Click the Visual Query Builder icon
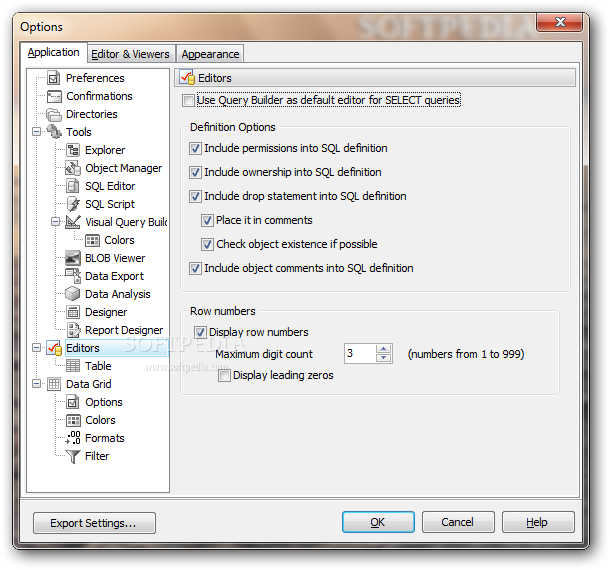 tap(73, 222)
